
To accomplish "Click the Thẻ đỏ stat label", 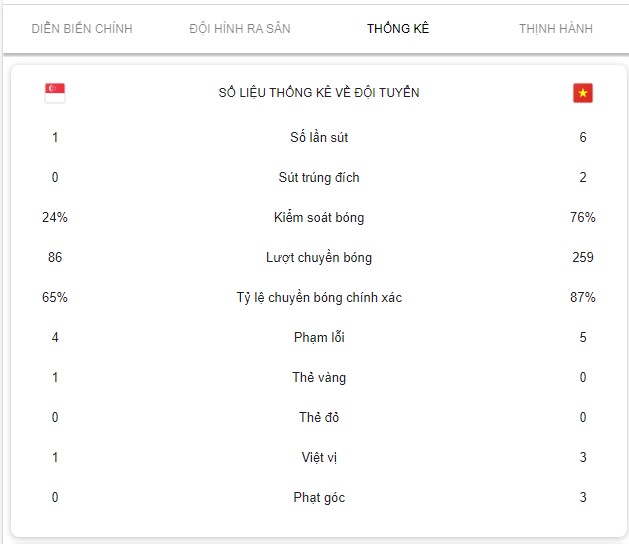I will [319, 417].
